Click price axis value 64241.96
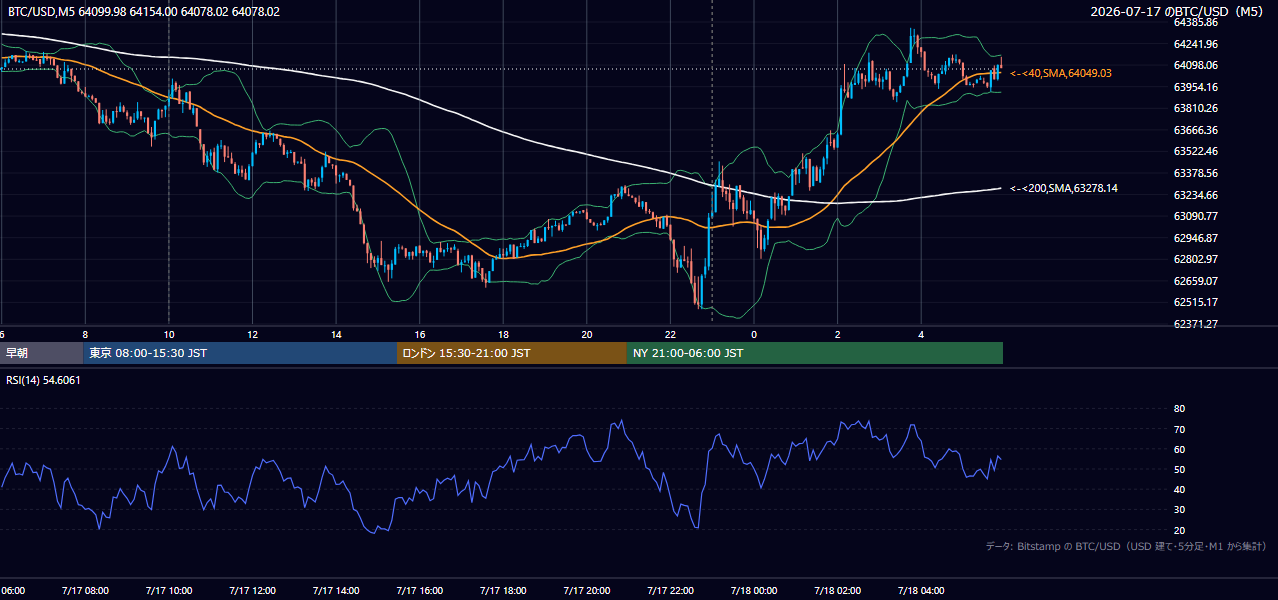The width and height of the screenshot is (1278, 600). click(1195, 44)
